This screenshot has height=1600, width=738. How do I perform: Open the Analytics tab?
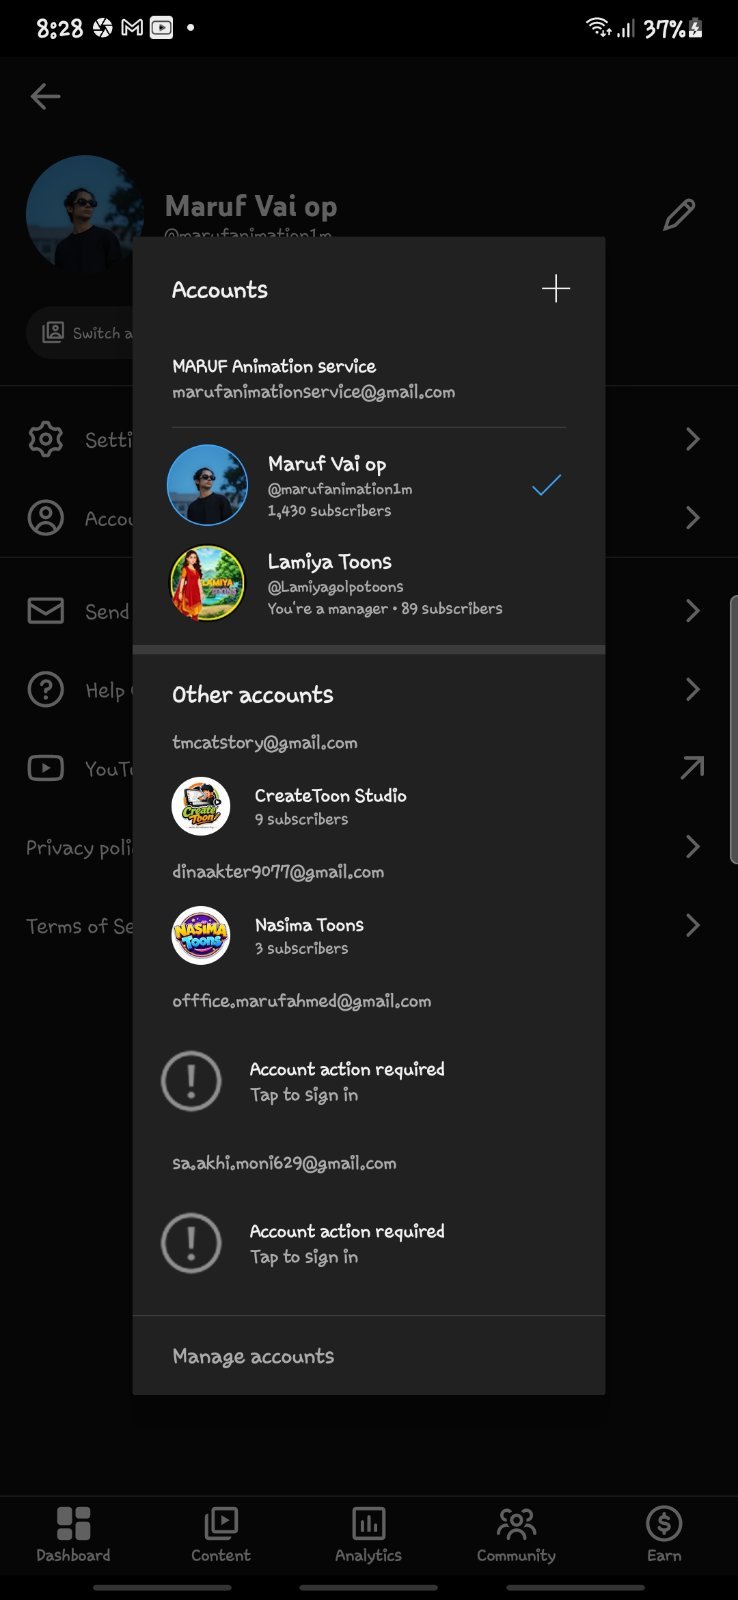tap(368, 1534)
